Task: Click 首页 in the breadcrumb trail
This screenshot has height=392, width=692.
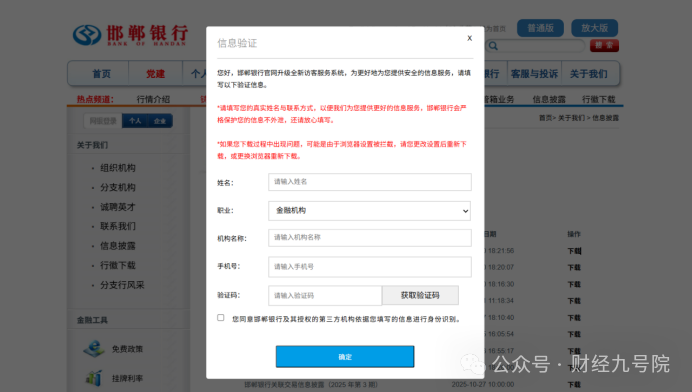Action: click(545, 118)
